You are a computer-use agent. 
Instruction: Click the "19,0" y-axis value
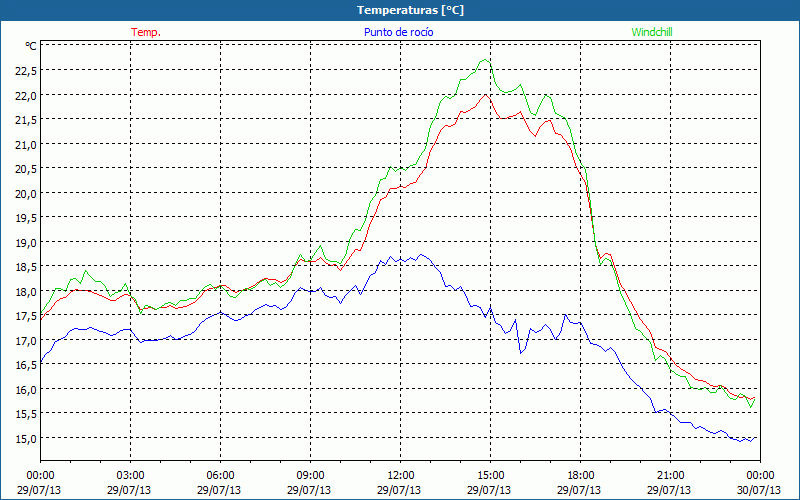(x=27, y=243)
